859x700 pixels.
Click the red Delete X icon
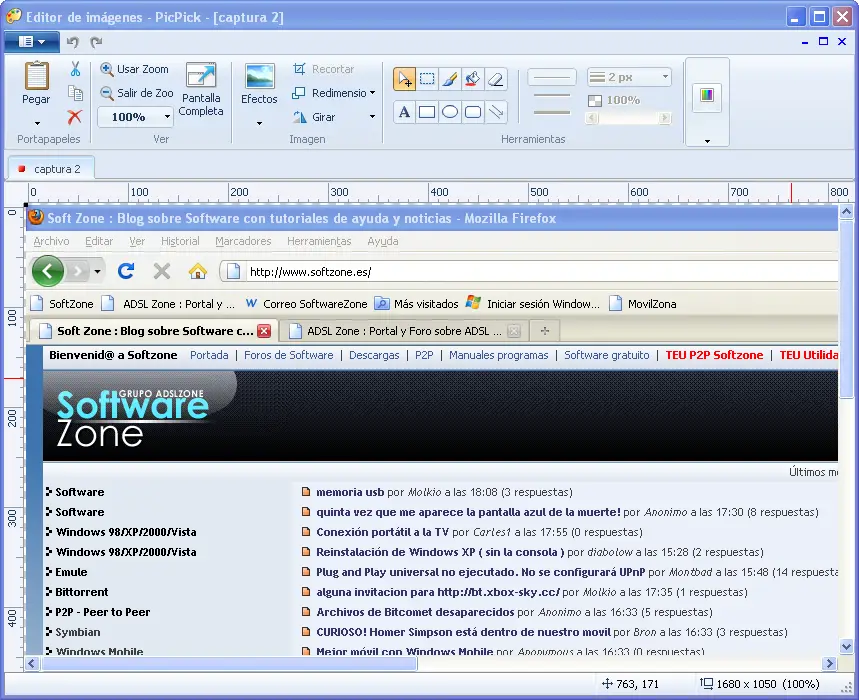(75, 117)
